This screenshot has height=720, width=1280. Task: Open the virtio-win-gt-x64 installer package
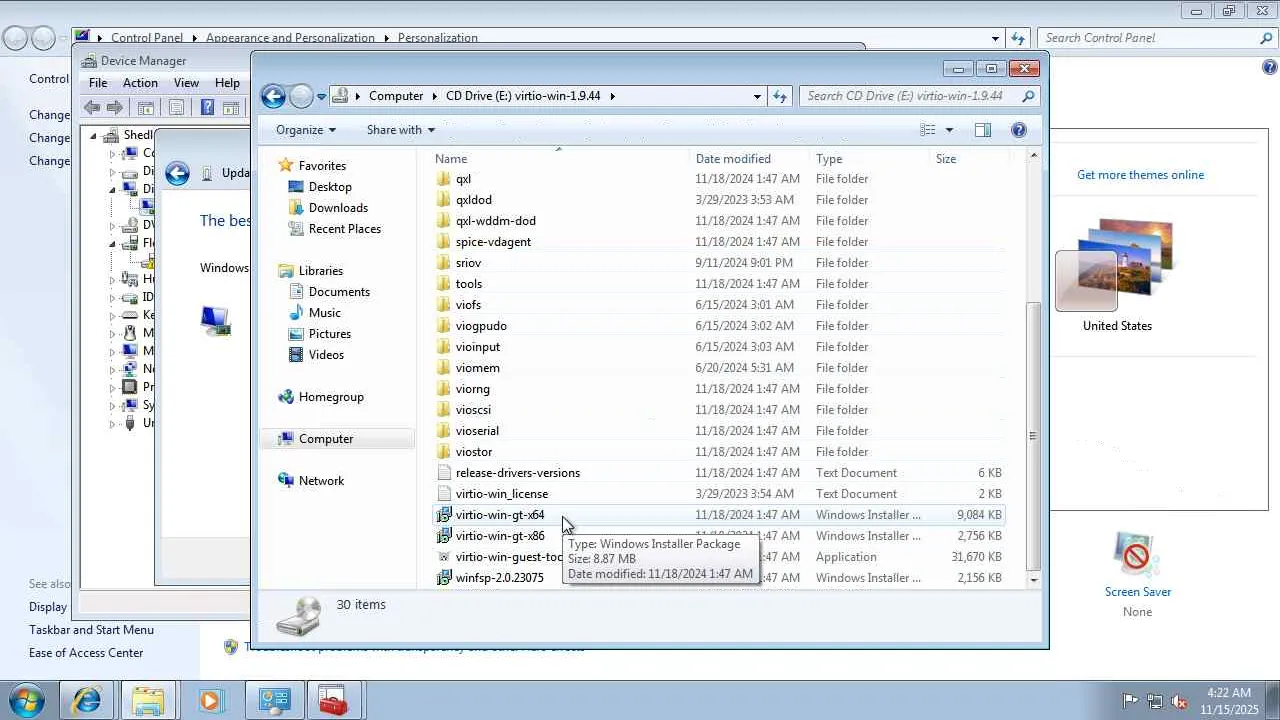click(500, 515)
